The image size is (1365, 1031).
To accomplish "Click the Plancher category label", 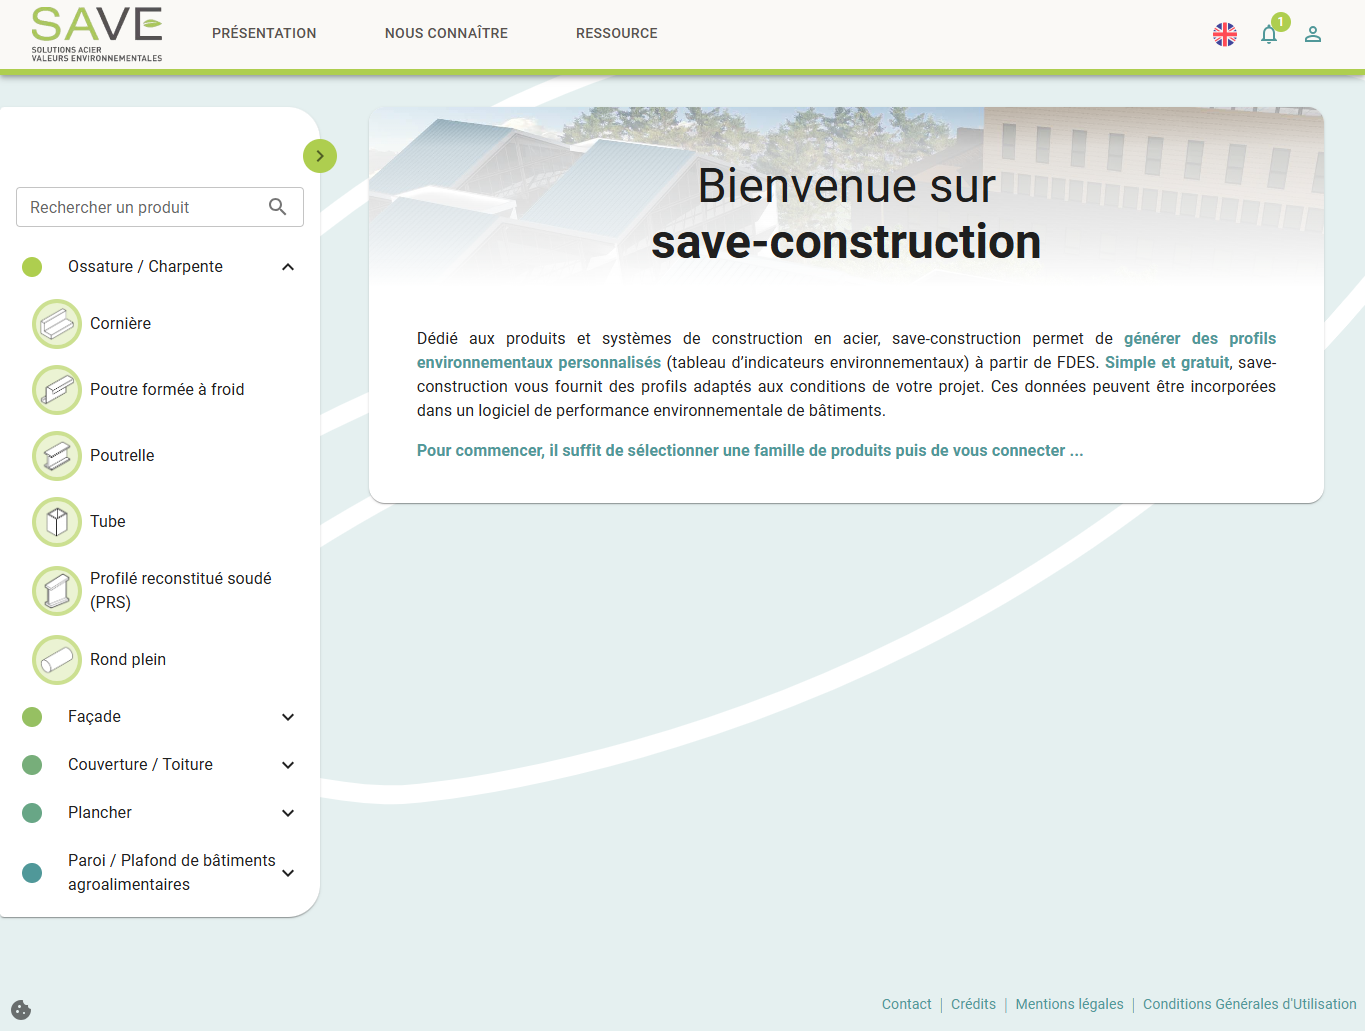I will [100, 813].
